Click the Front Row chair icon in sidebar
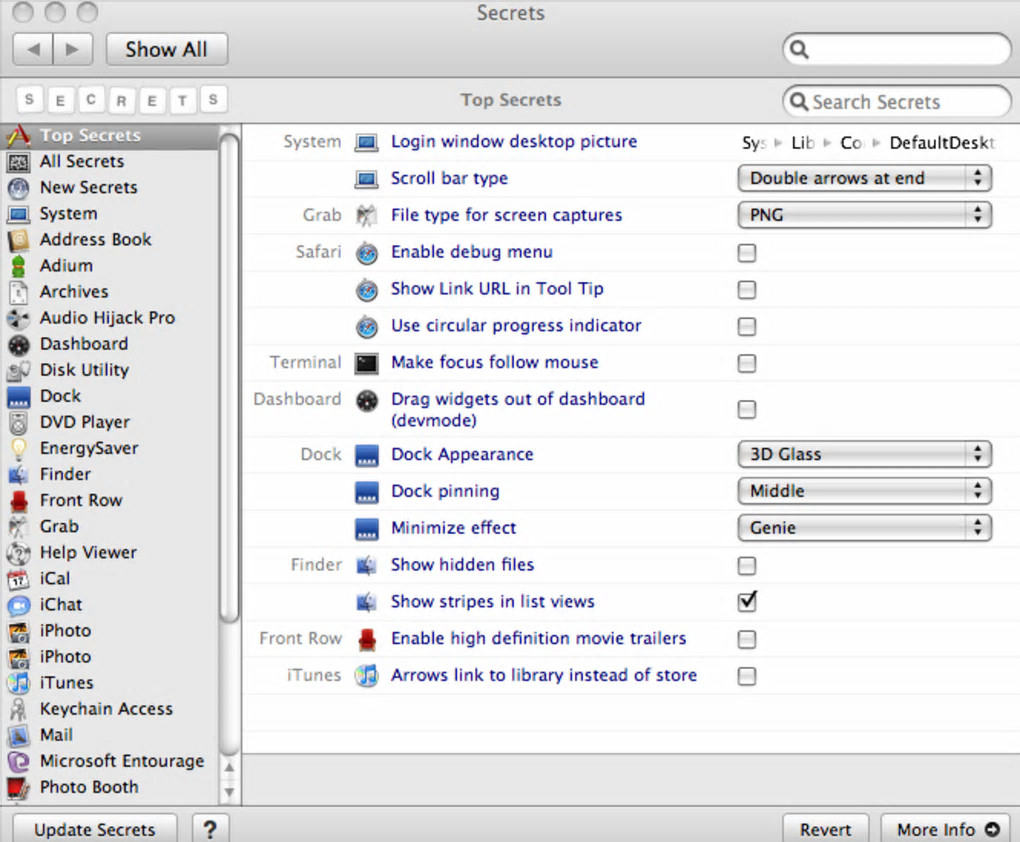The width and height of the screenshot is (1020, 842). (x=18, y=500)
